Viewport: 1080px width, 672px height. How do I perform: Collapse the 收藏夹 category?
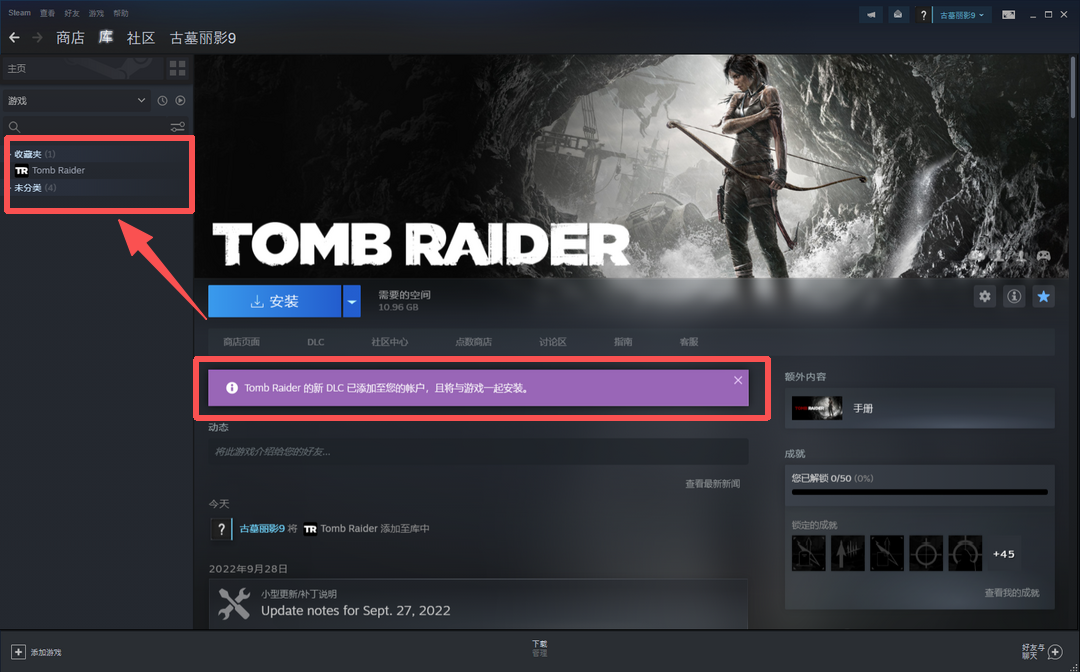tap(10, 154)
